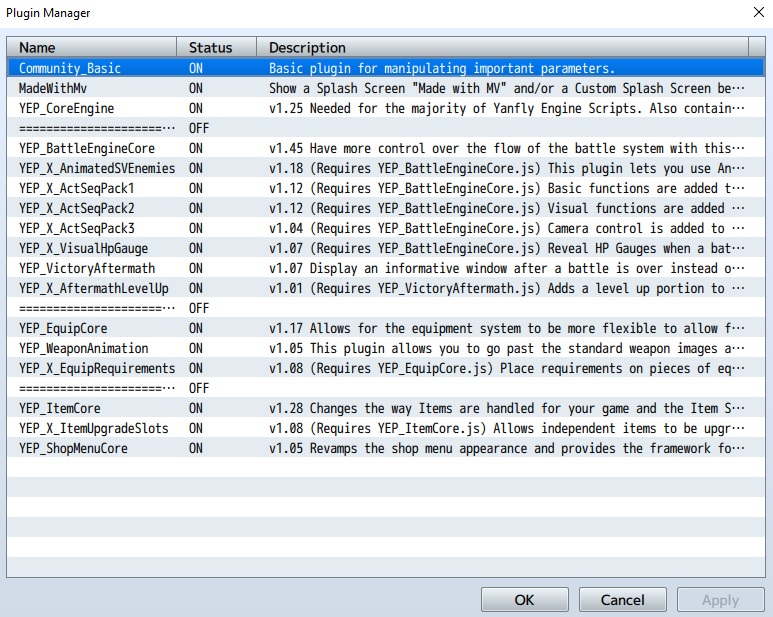
Task: Click the 'Basic plugin for manipulating' description
Action: click(x=442, y=68)
